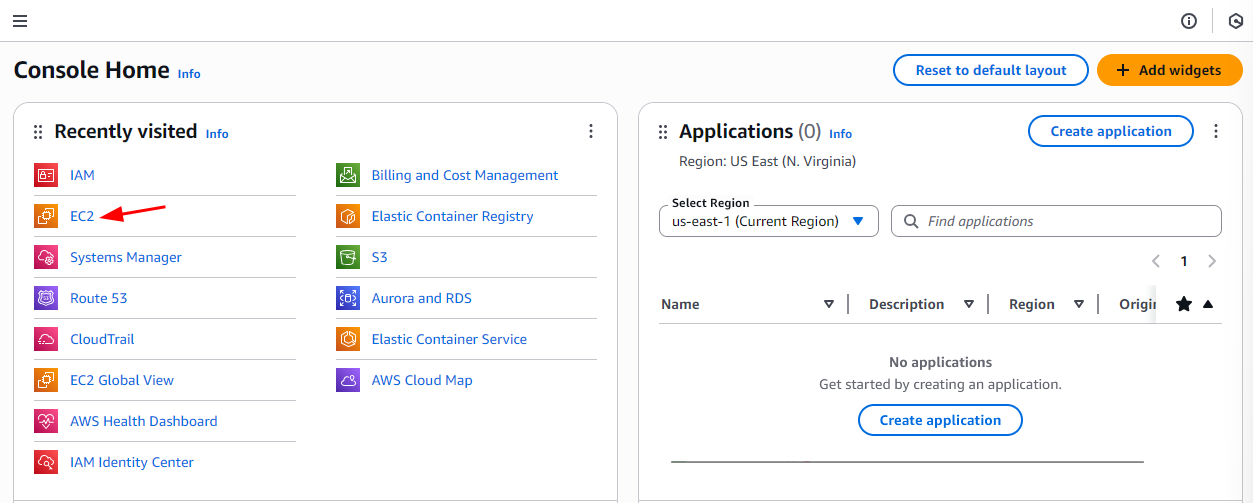Click the S3 bucket icon

point(348,257)
